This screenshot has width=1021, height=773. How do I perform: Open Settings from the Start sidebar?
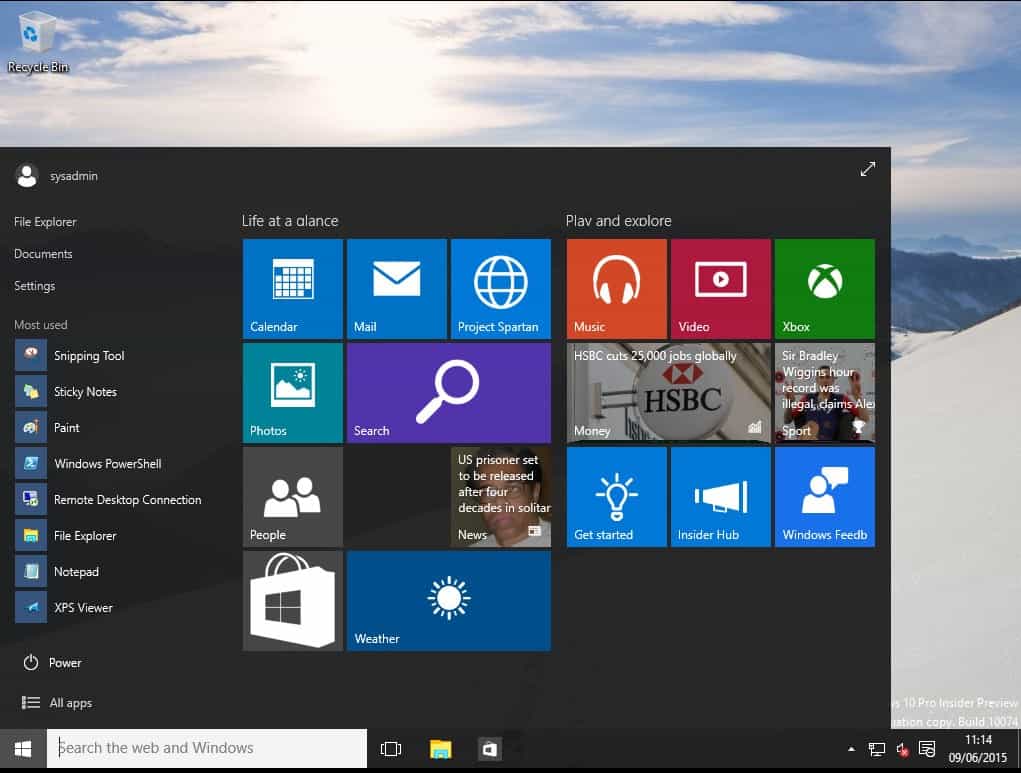(34, 285)
